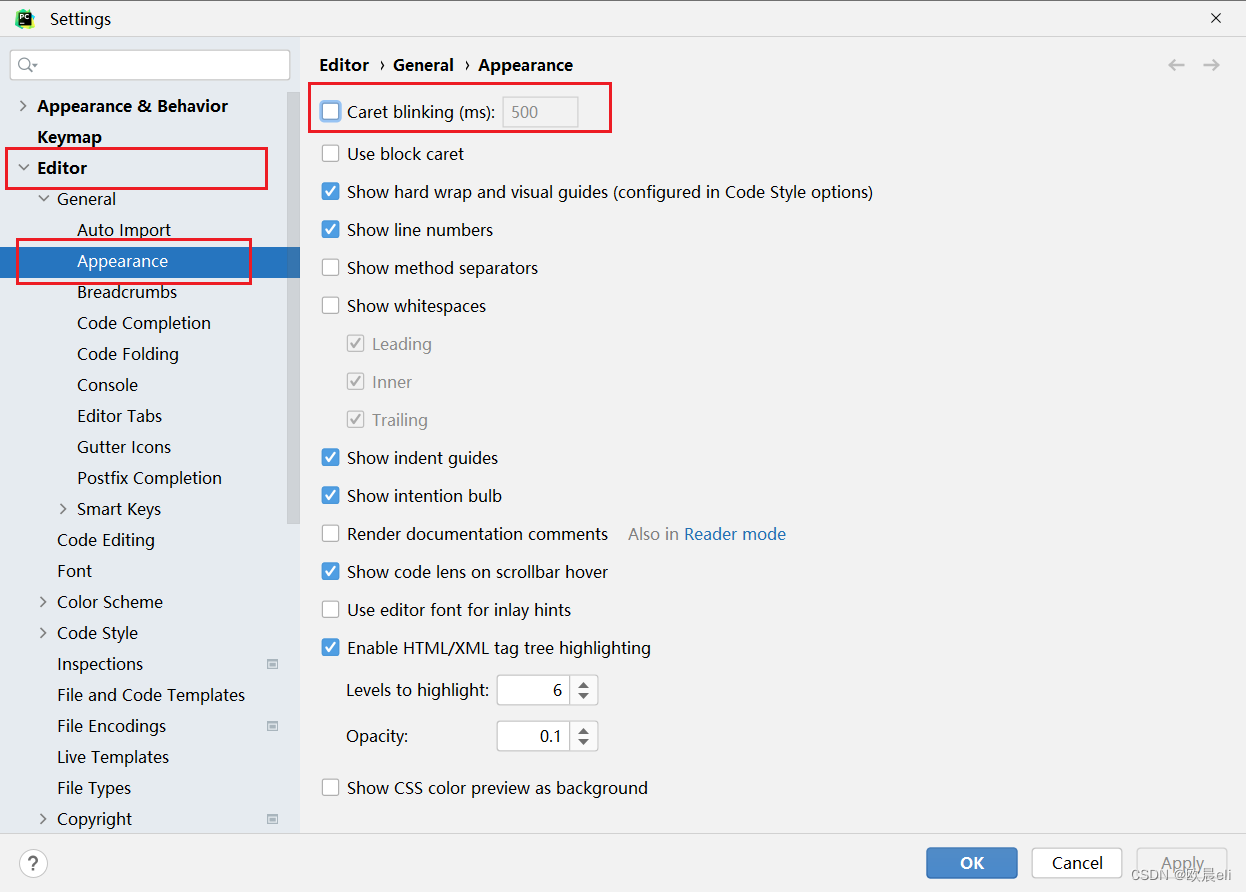Turn on Show whitespaces
Screen dimensions: 1246x892
pos(331,306)
